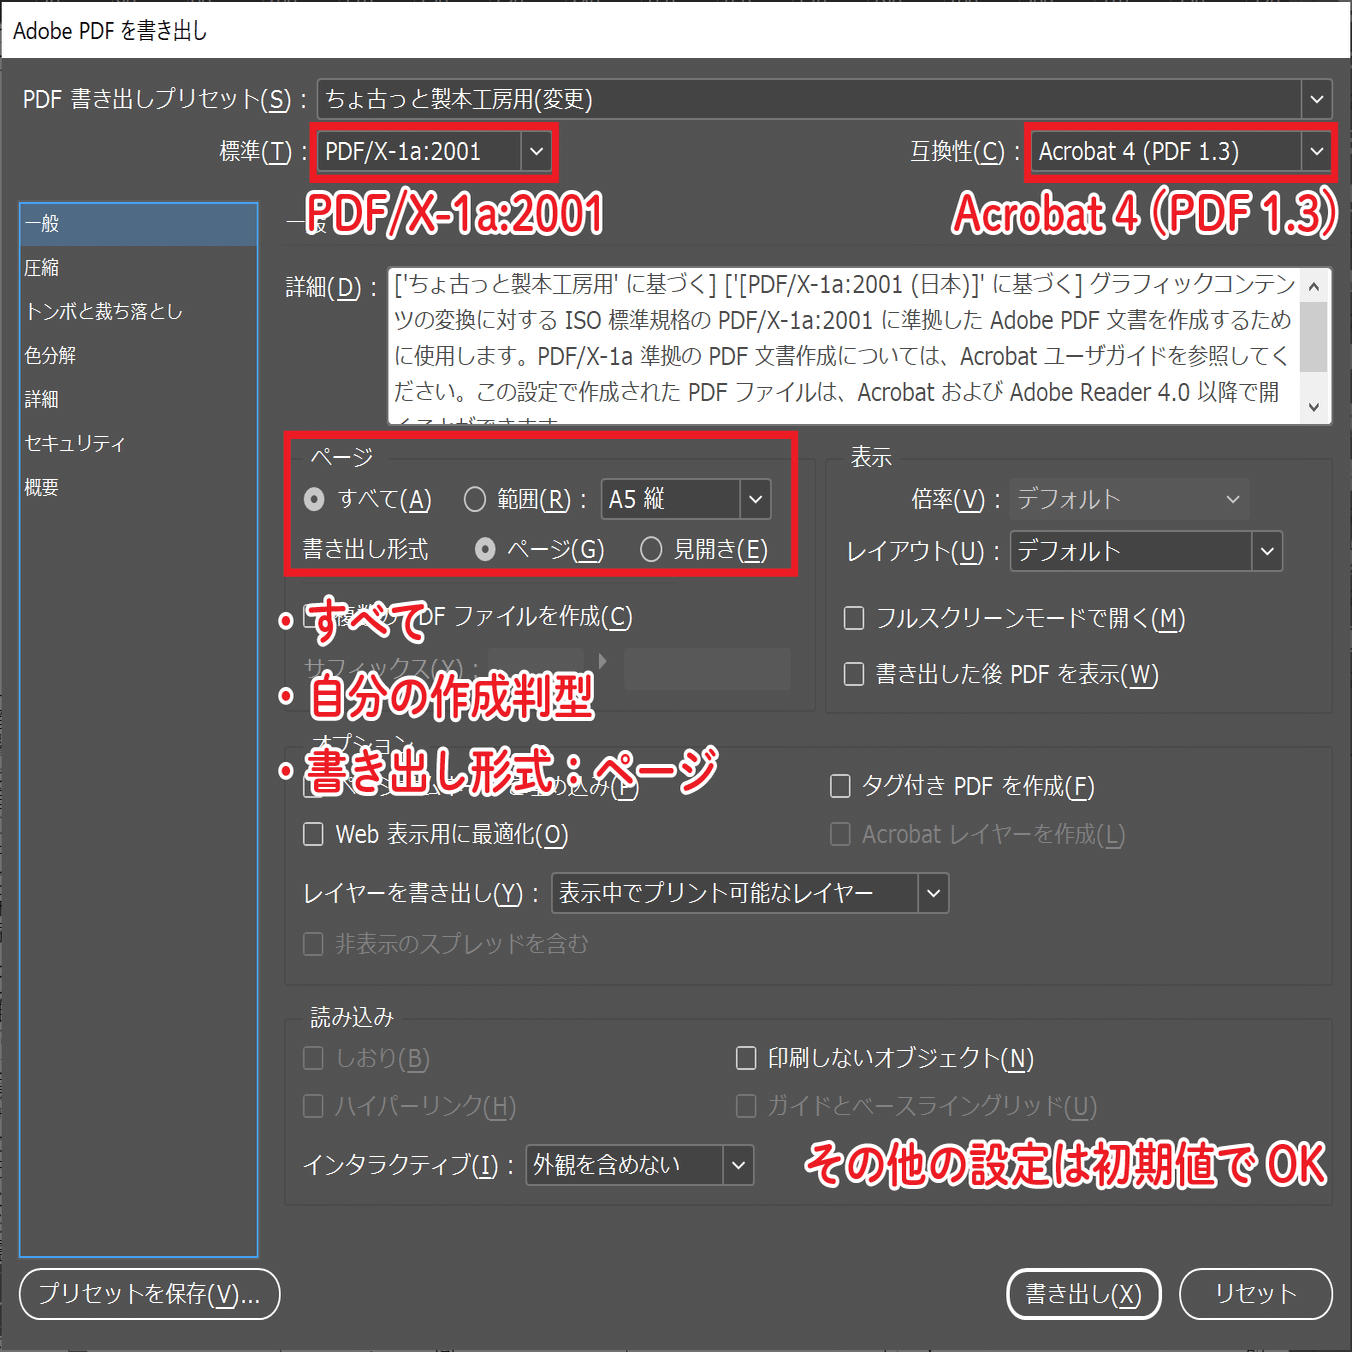This screenshot has height=1352, width=1352.
Task: Toggle 非表示のスプレッドを含む checkbox
Action: [x=313, y=944]
